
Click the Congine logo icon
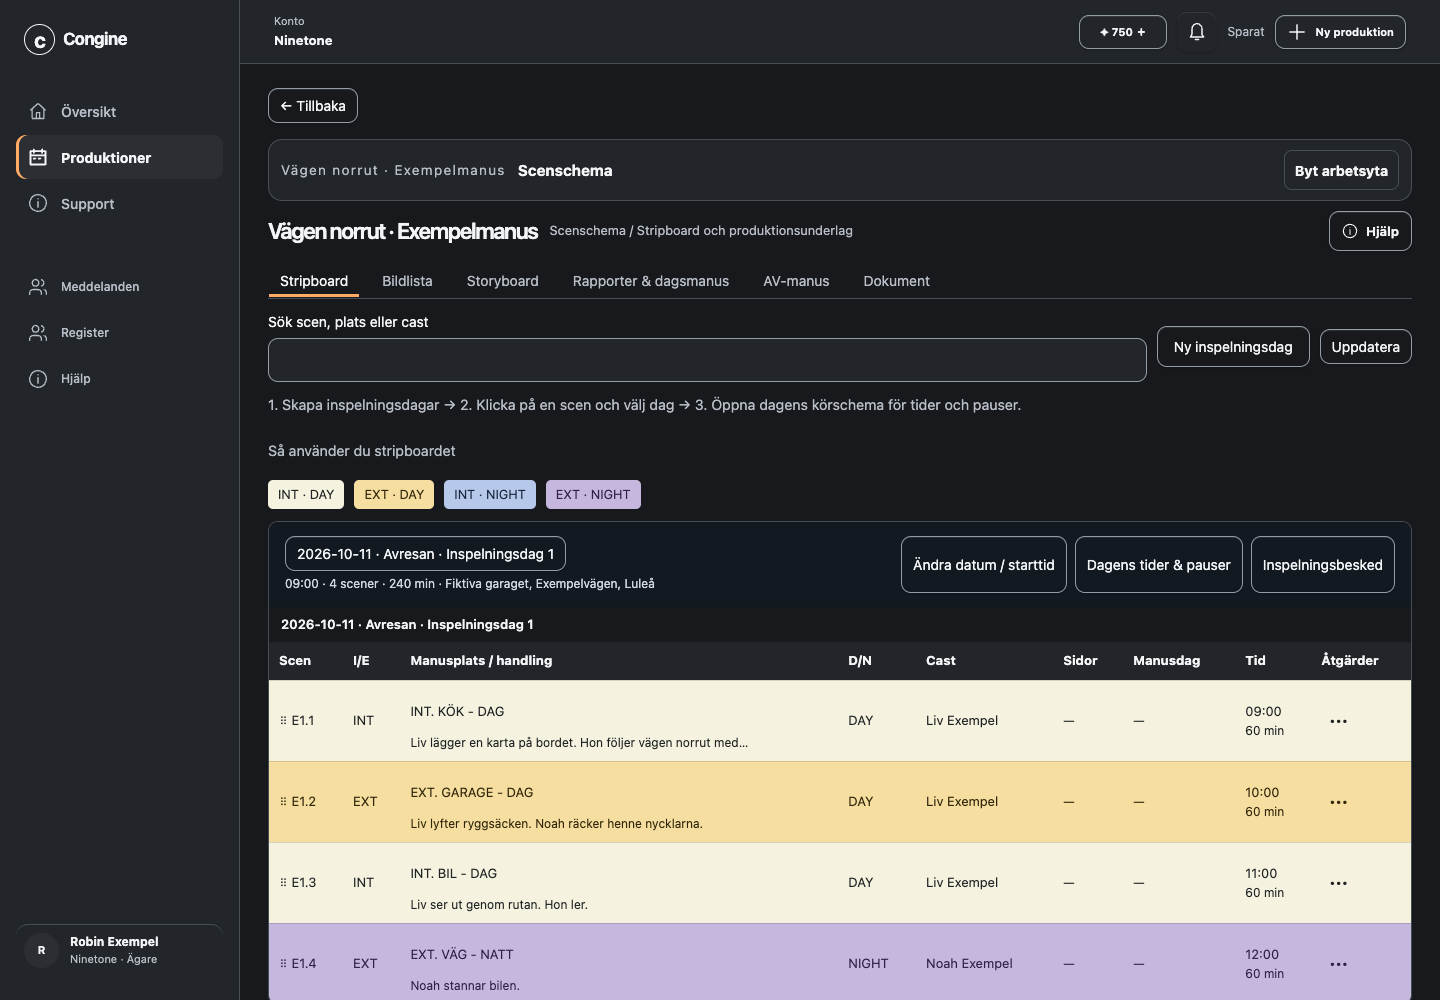pyautogui.click(x=39, y=40)
